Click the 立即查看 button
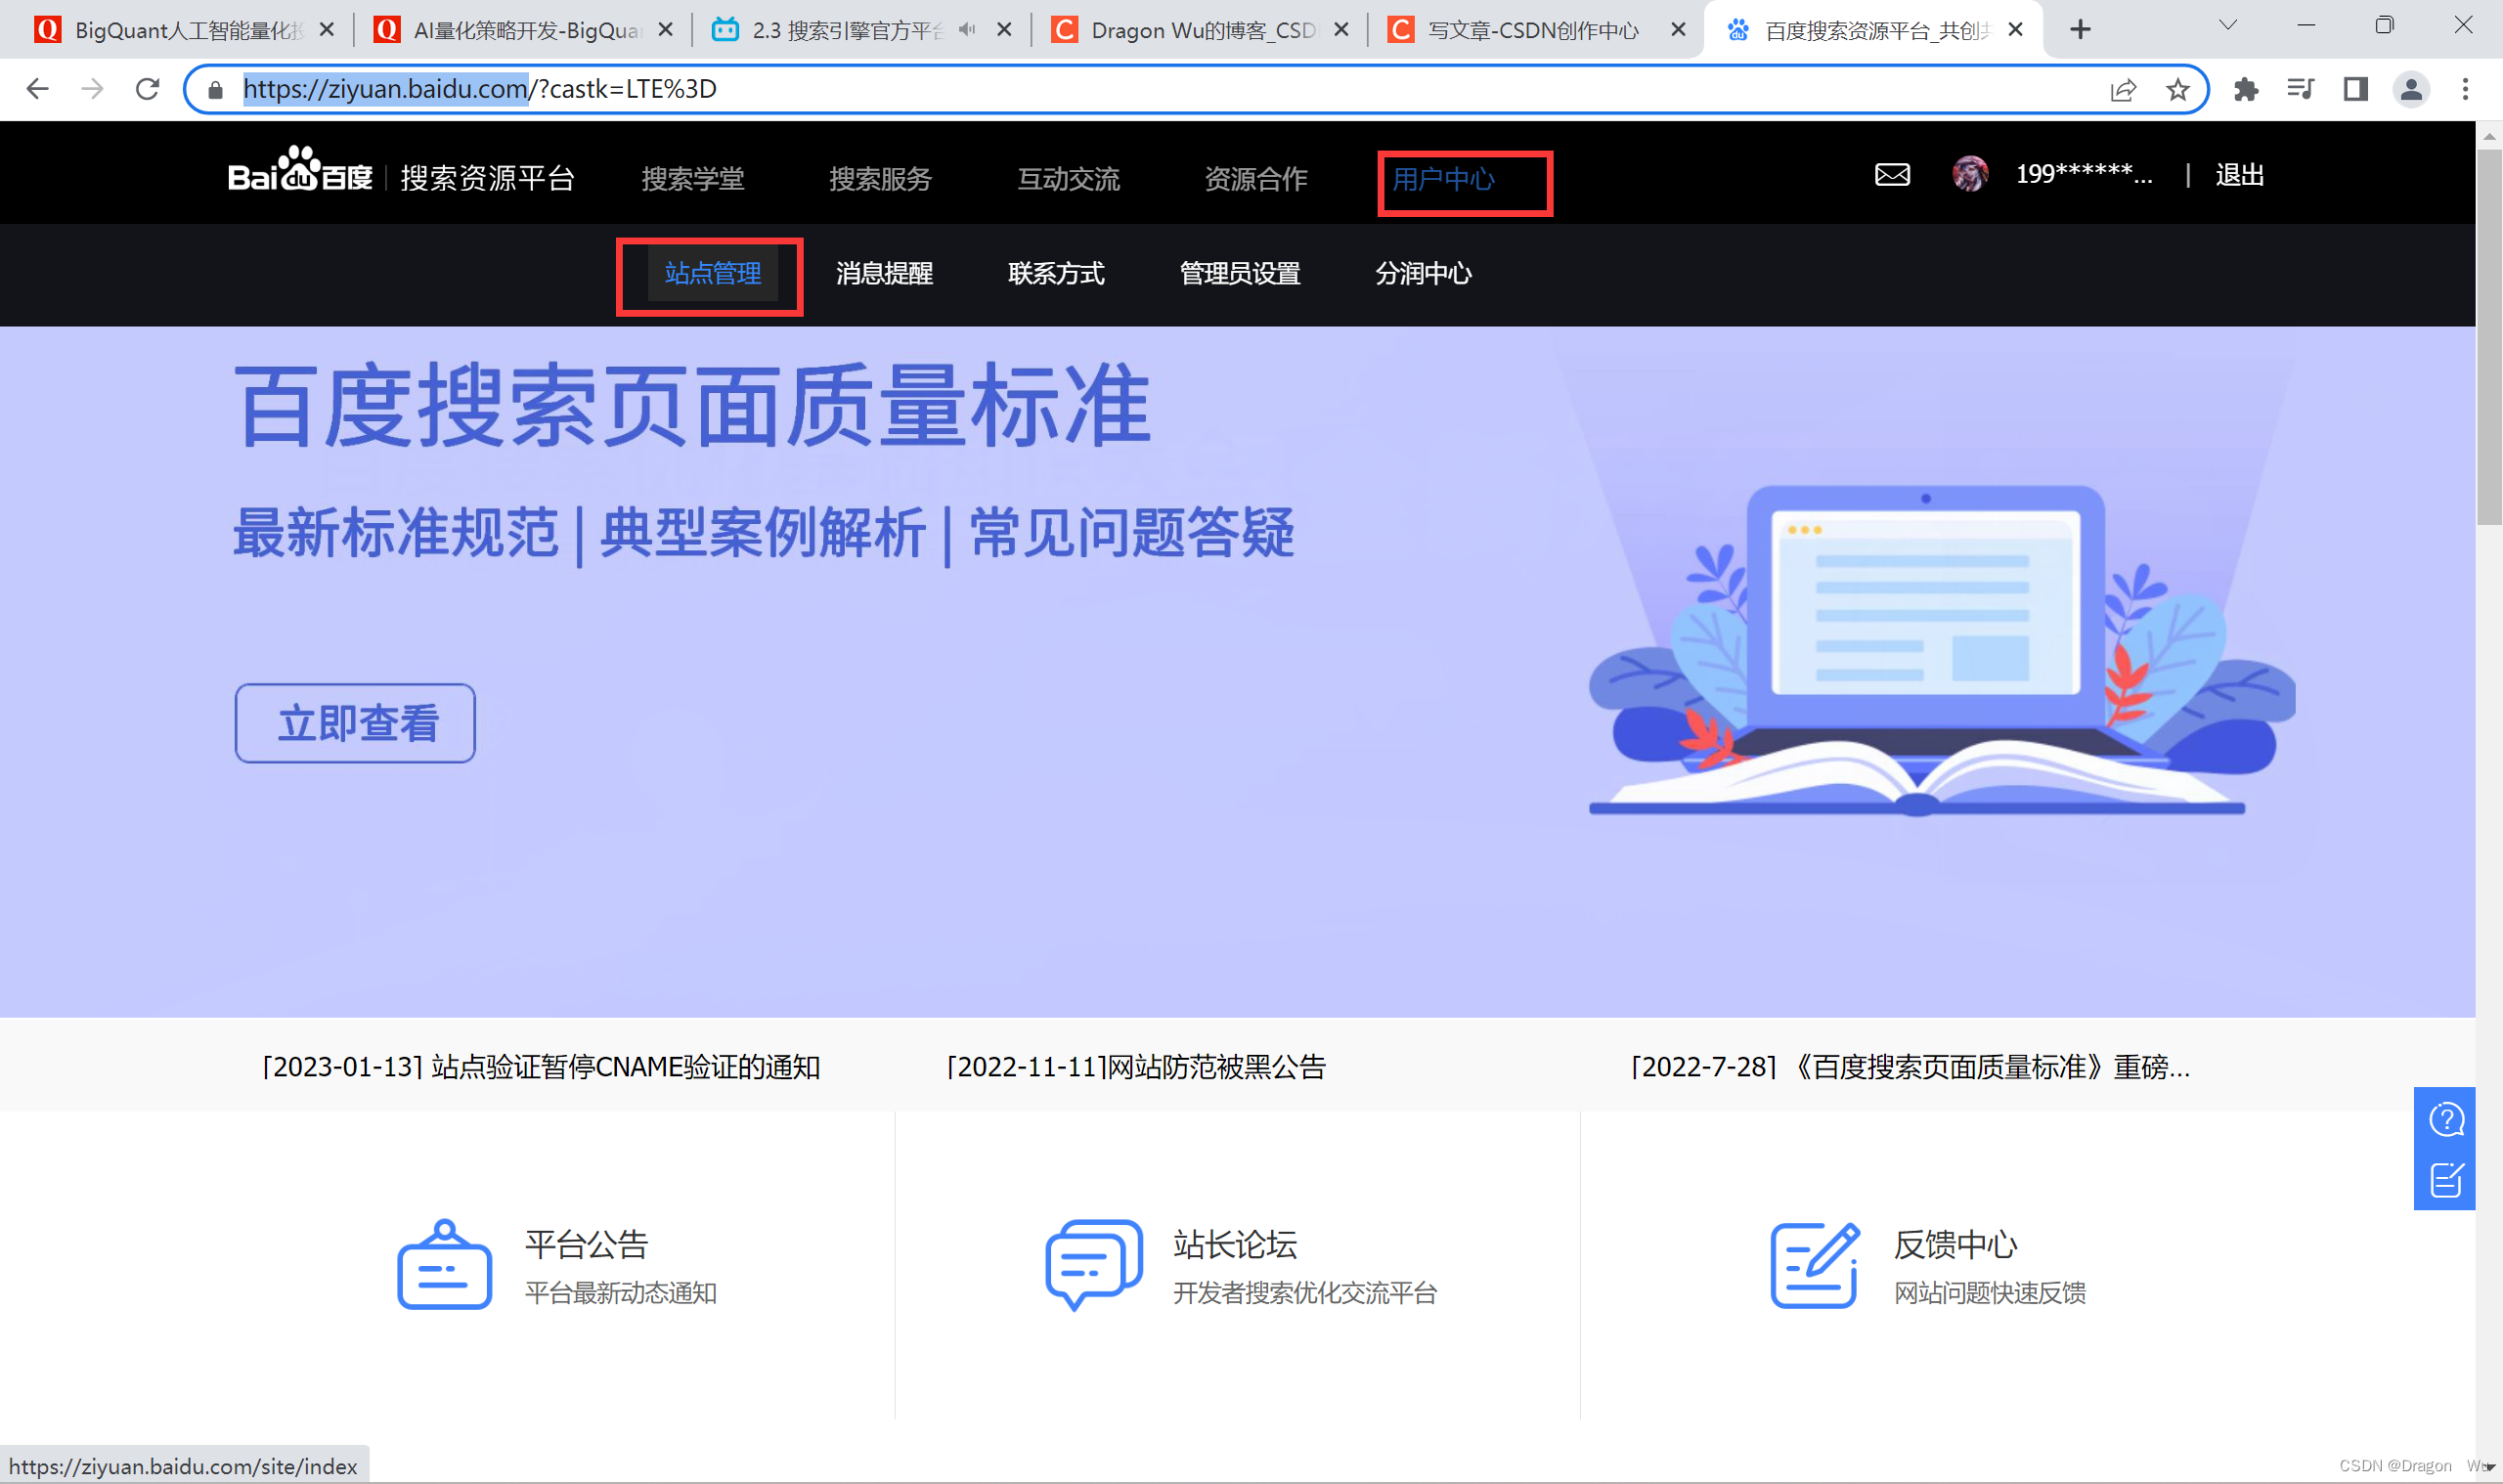The width and height of the screenshot is (2503, 1484). click(x=355, y=723)
